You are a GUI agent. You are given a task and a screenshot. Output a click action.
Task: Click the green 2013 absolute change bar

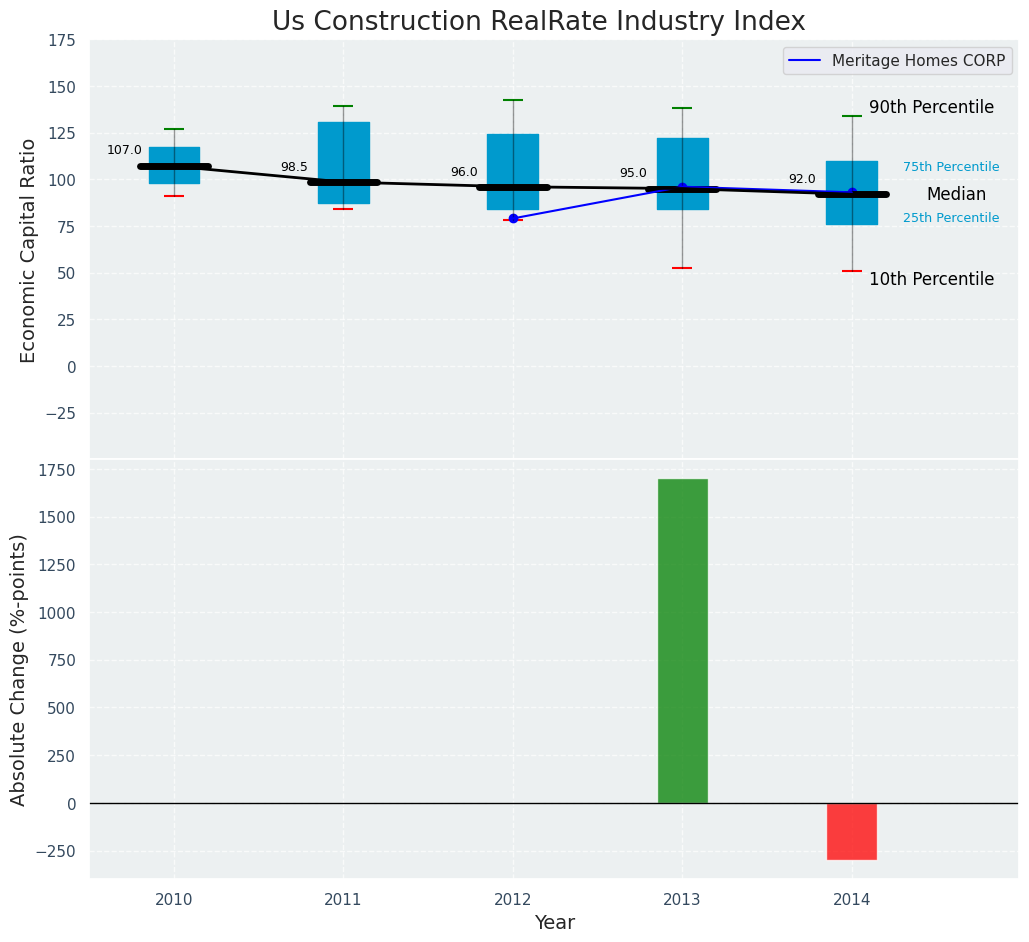click(682, 640)
